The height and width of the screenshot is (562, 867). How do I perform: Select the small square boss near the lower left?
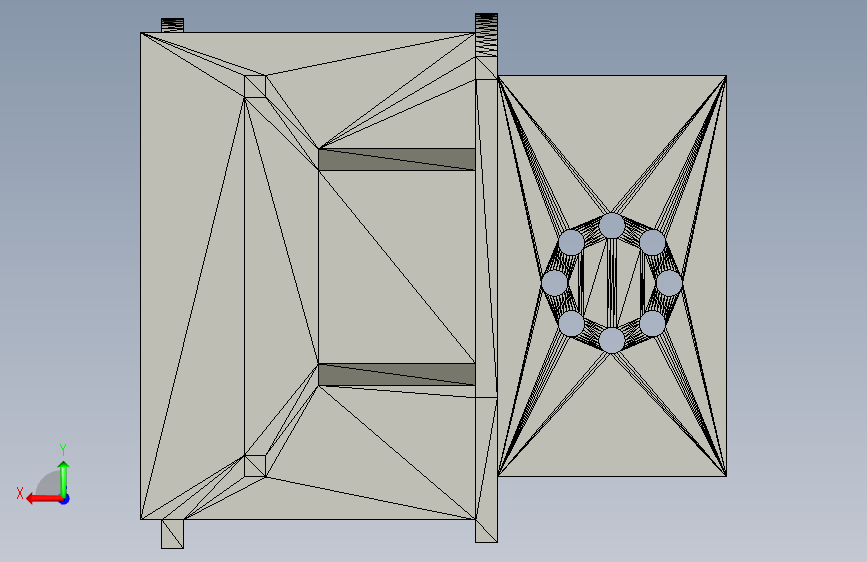tap(255, 466)
